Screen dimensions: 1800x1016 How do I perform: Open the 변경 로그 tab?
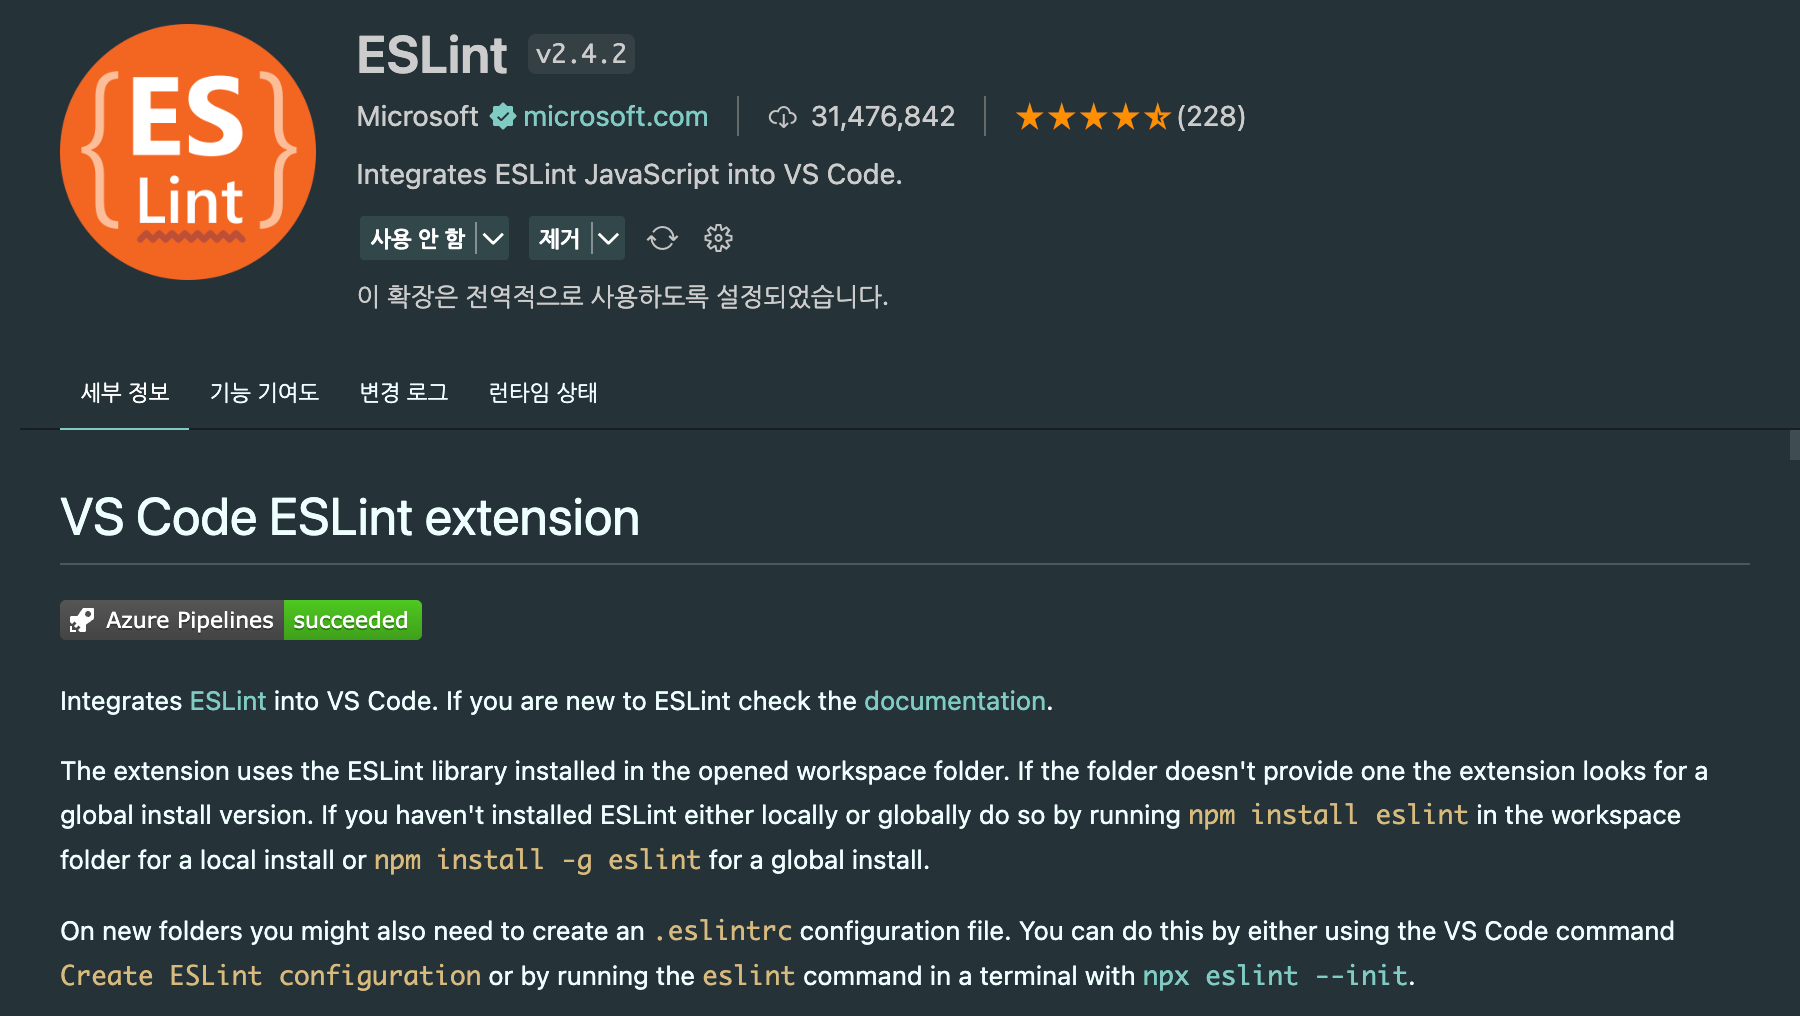coord(404,392)
